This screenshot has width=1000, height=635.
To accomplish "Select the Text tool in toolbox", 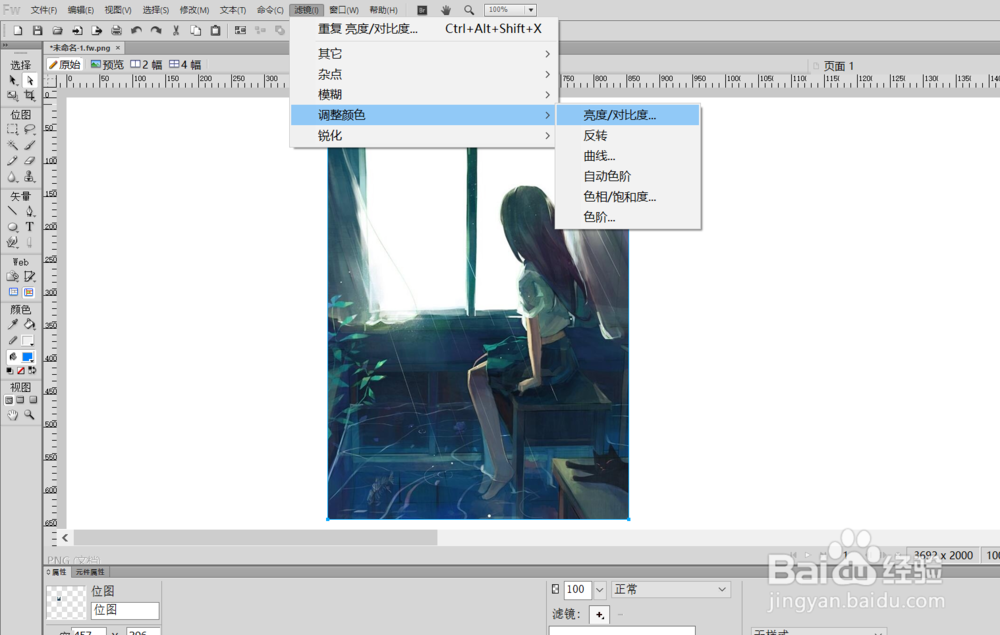I will 29,226.
